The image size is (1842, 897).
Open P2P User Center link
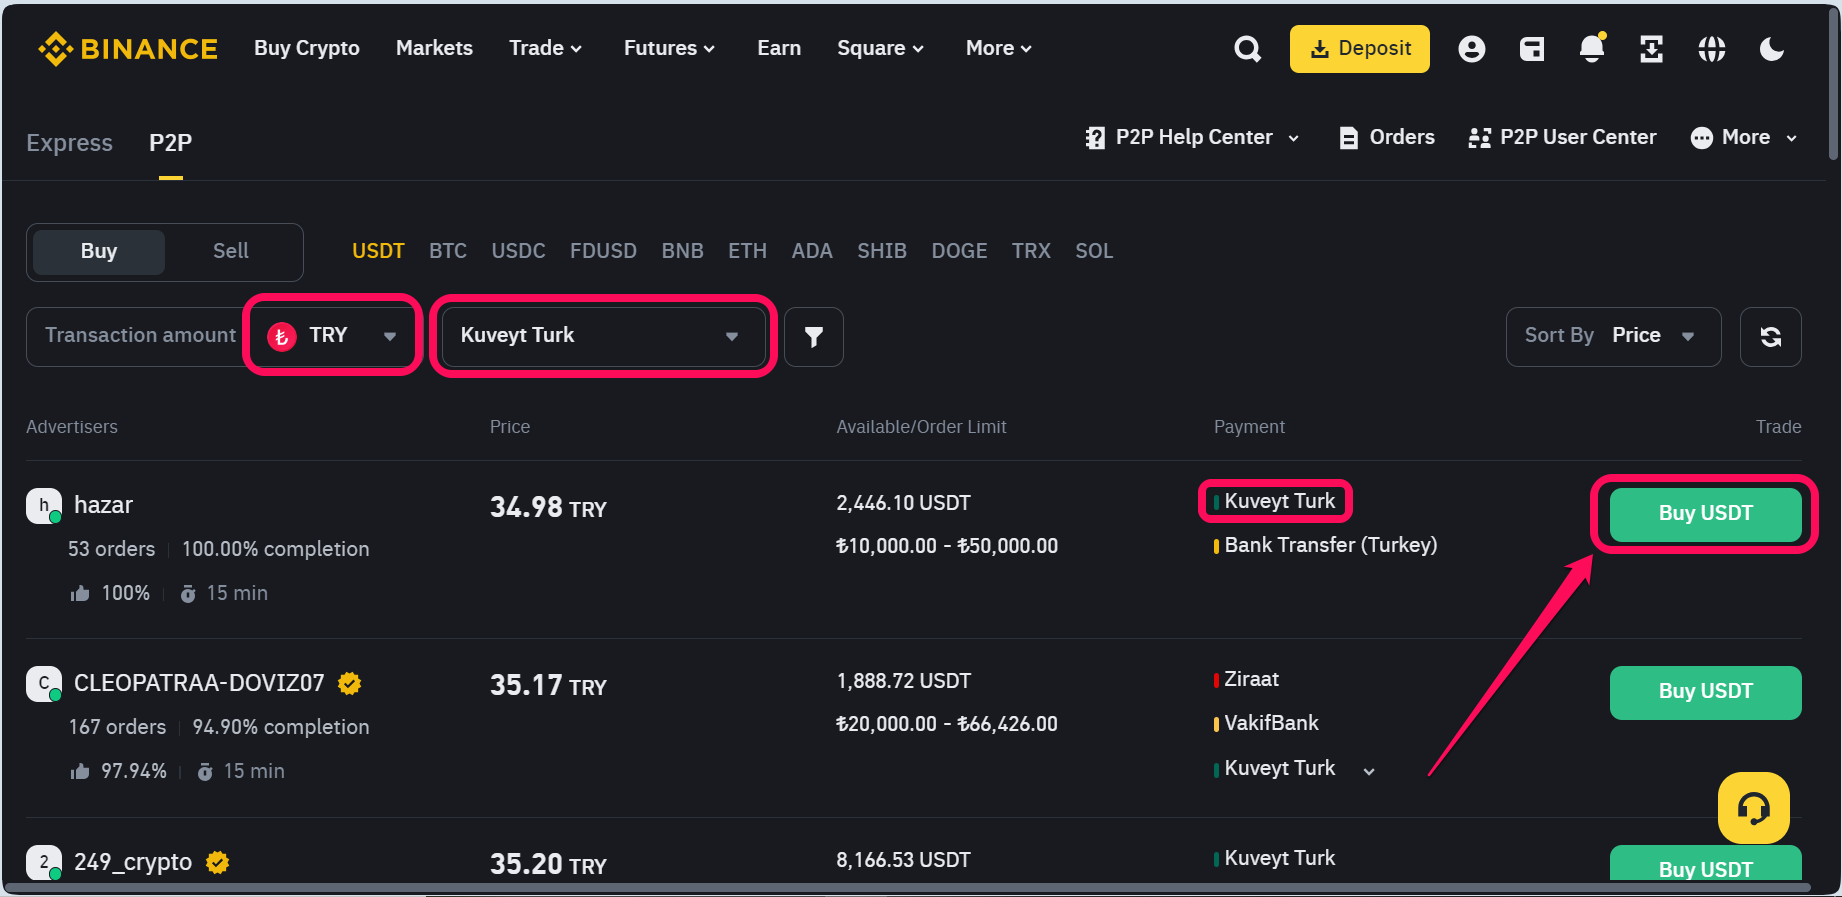click(1562, 138)
